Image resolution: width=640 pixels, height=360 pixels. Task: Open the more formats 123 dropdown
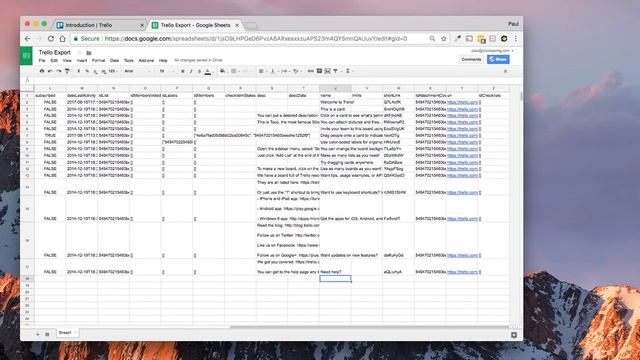tap(113, 71)
